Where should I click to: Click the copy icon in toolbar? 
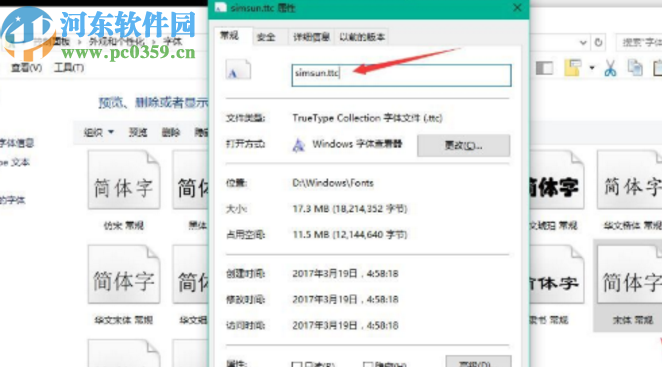(x=635, y=68)
